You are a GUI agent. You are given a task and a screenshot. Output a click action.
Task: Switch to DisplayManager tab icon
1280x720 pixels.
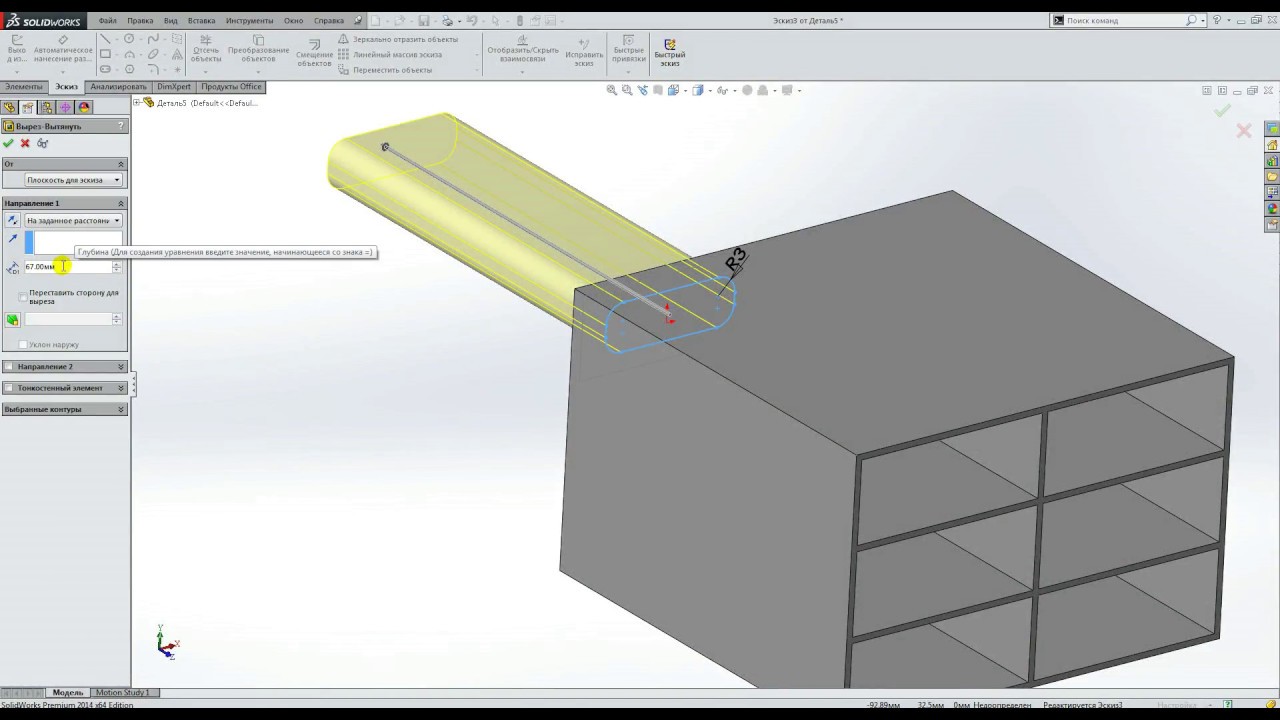pyautogui.click(x=84, y=107)
